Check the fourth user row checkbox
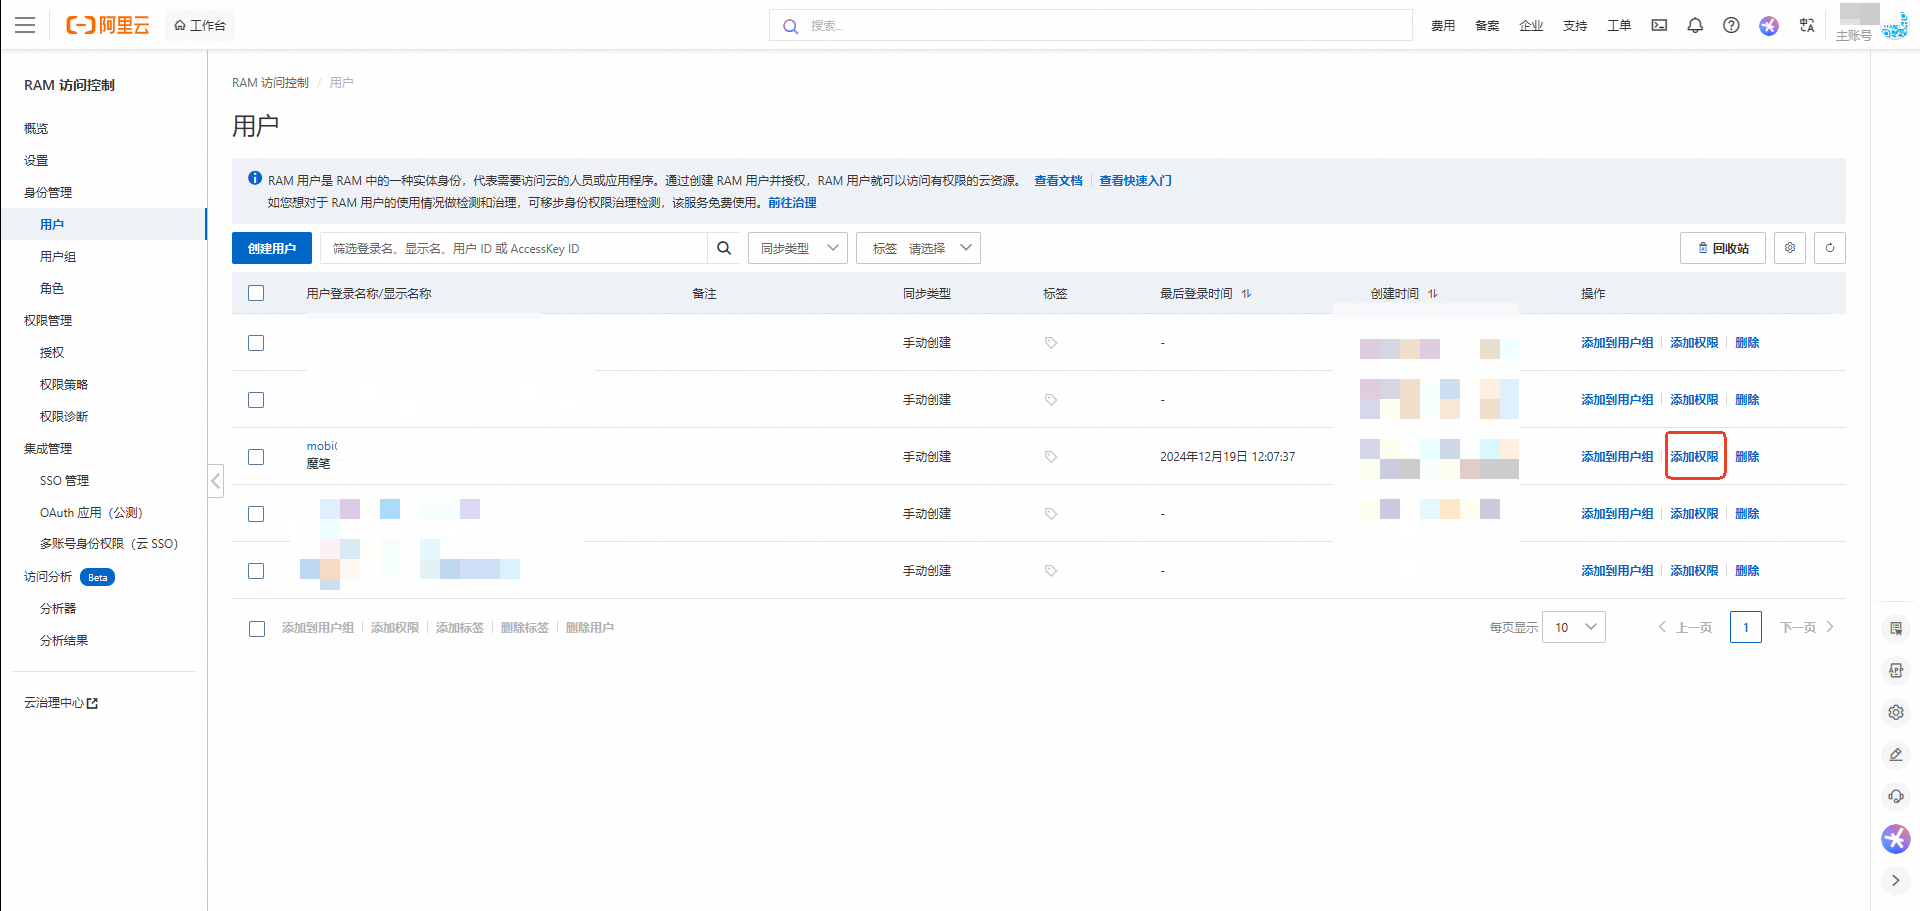The width and height of the screenshot is (1920, 911). [x=256, y=514]
